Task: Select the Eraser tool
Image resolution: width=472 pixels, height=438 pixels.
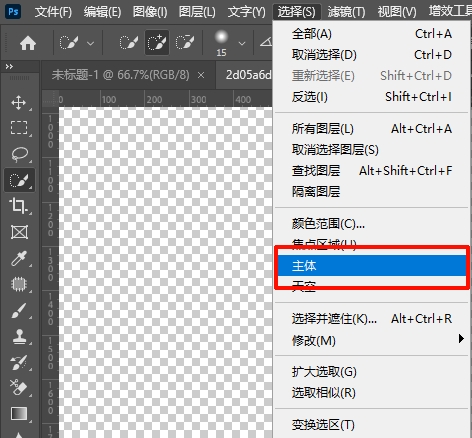Action: [x=19, y=388]
